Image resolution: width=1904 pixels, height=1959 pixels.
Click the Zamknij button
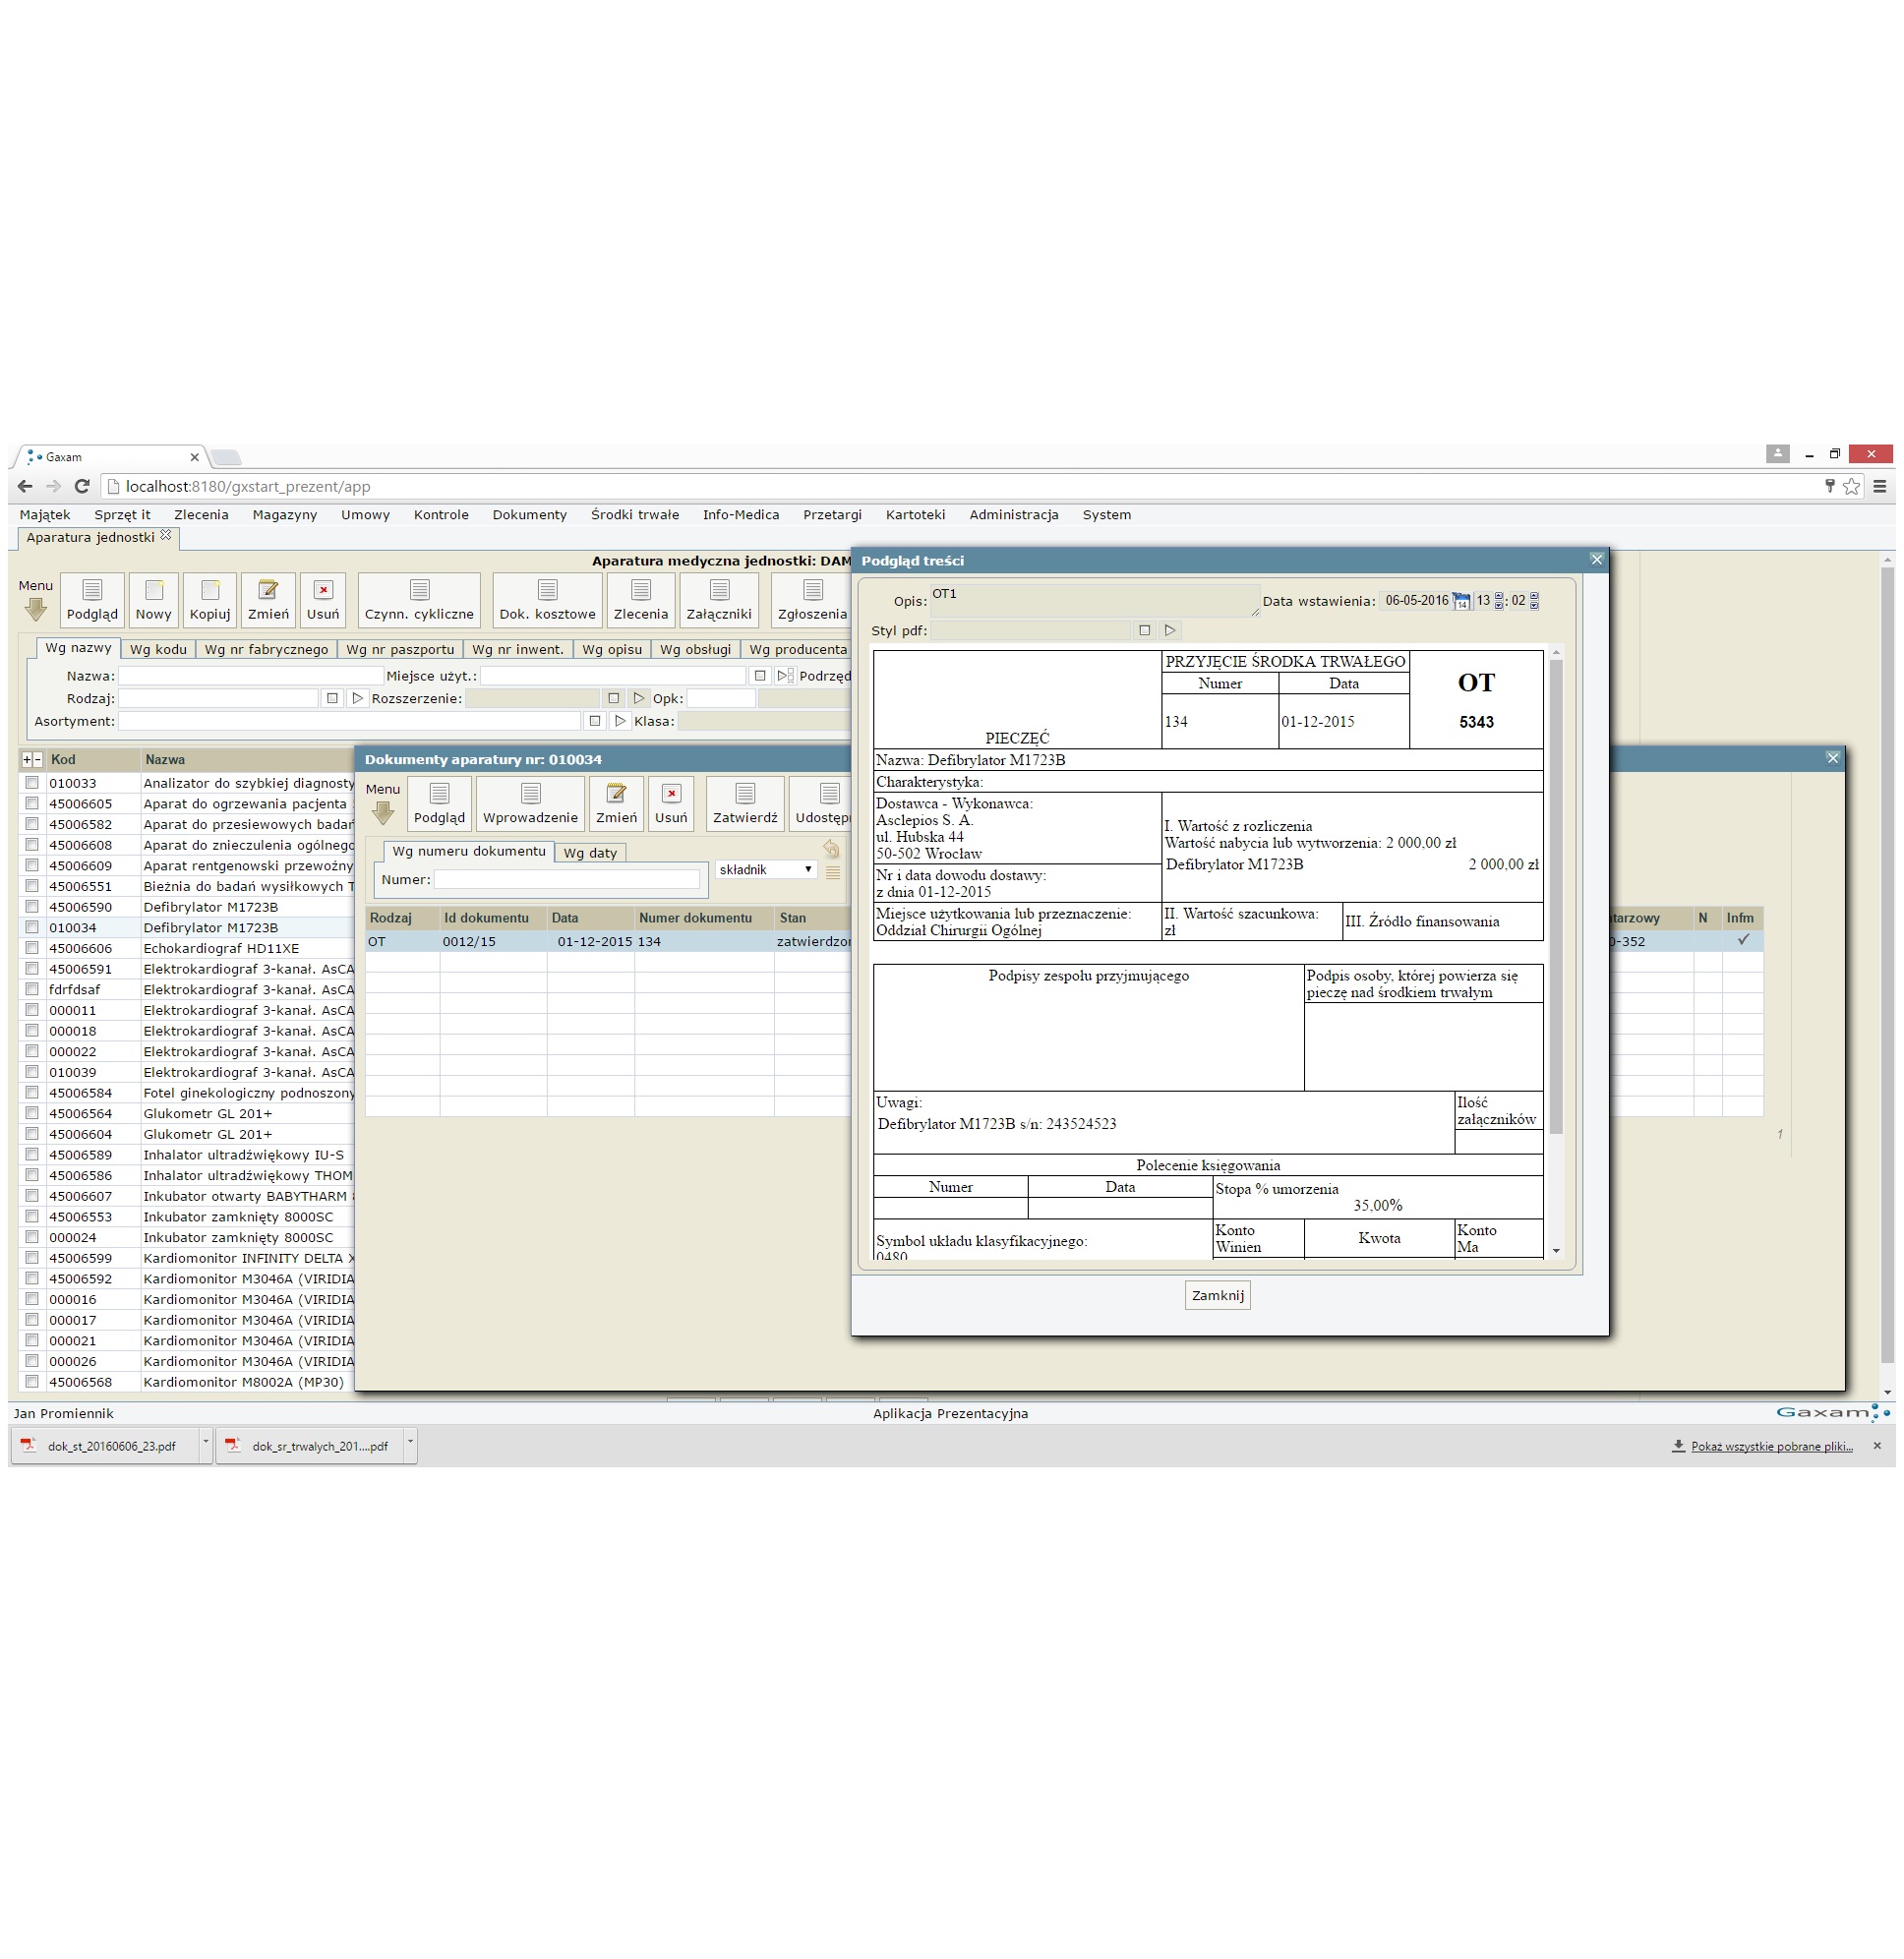[x=1217, y=1295]
